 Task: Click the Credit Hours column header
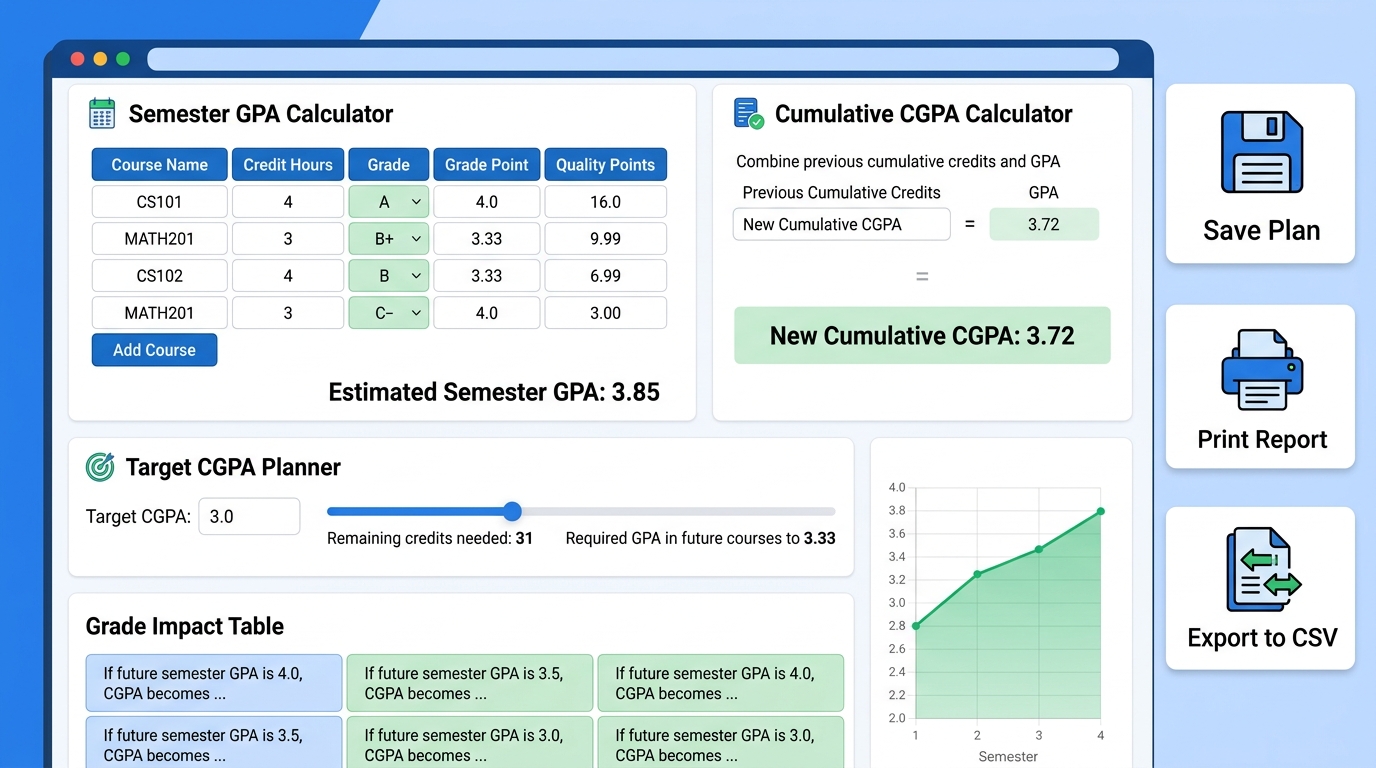click(x=288, y=165)
